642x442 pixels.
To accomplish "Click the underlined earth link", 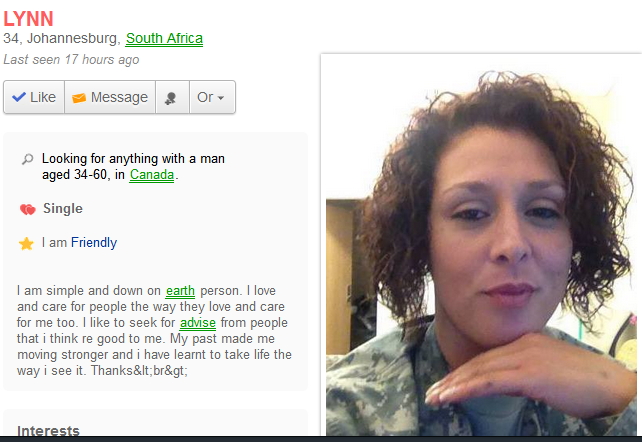I will click(180, 291).
